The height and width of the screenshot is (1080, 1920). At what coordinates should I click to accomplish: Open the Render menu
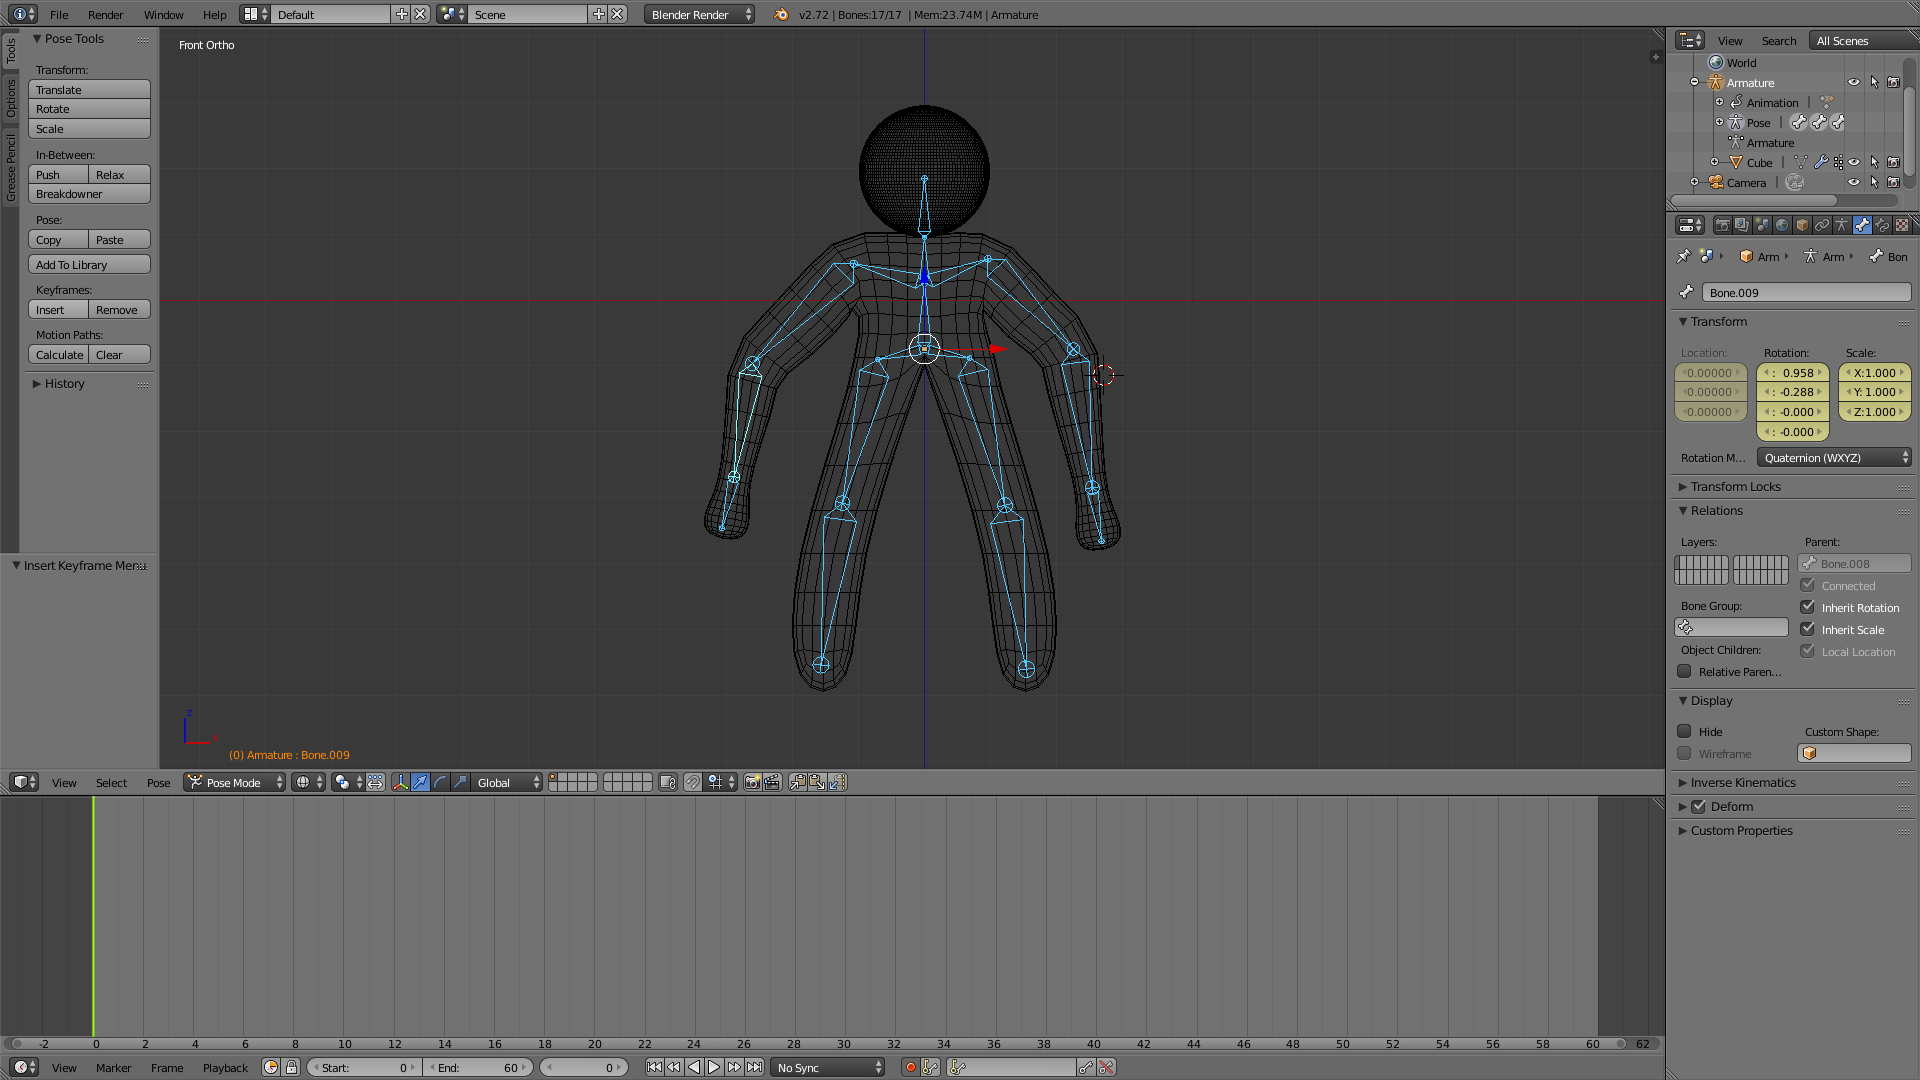[x=105, y=14]
